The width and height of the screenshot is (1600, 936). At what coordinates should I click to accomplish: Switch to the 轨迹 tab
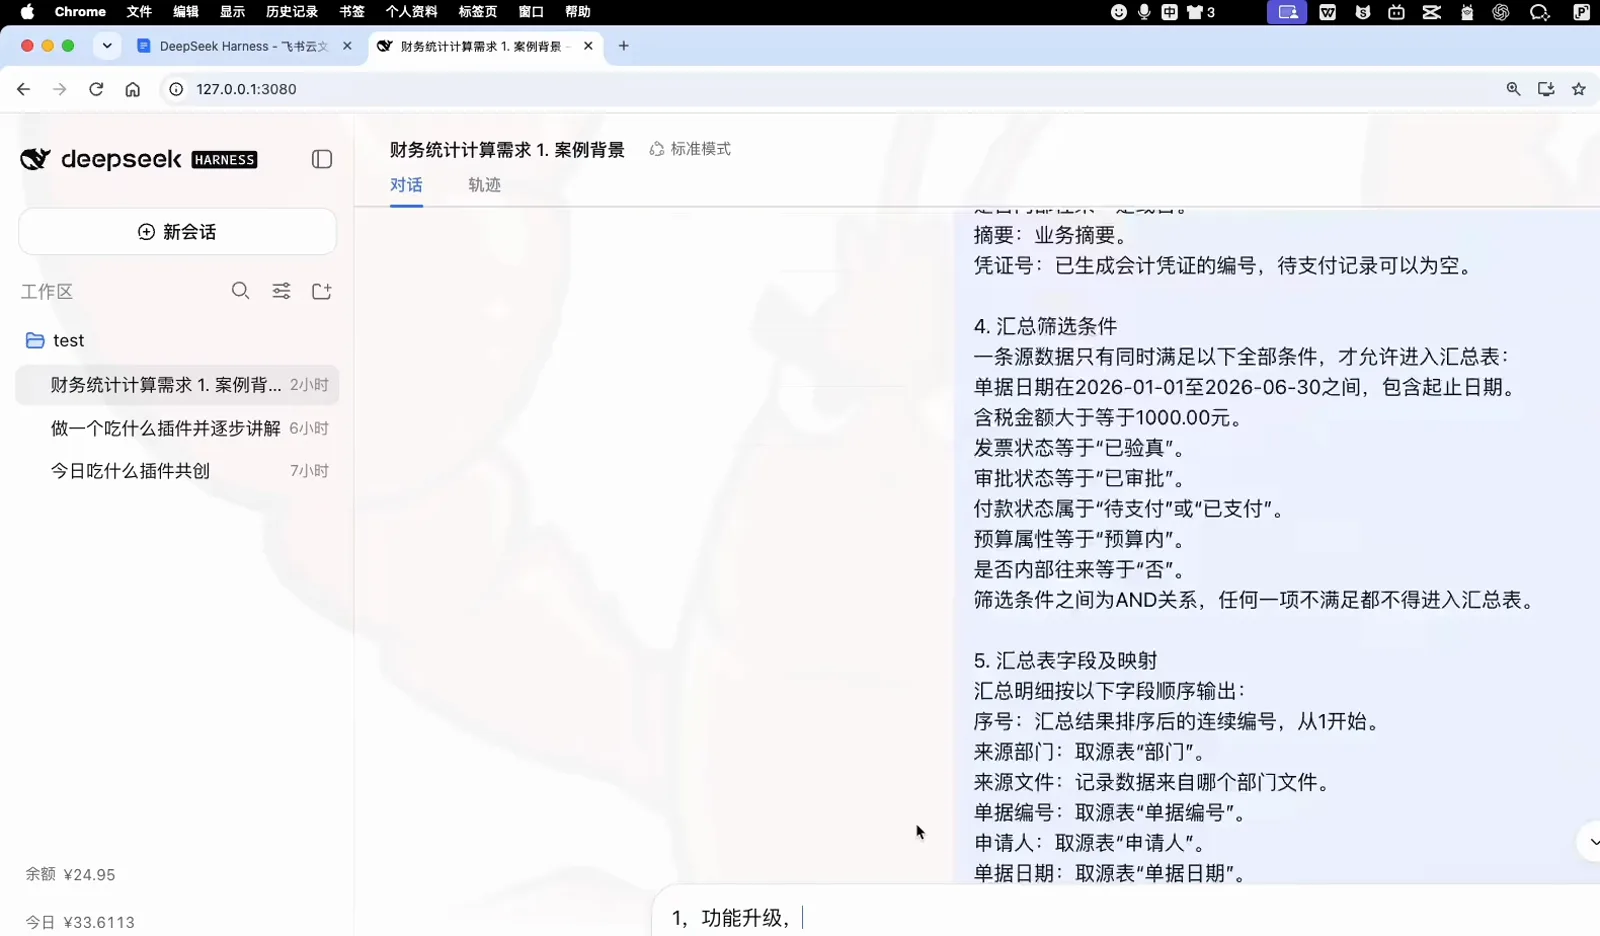pyautogui.click(x=484, y=185)
